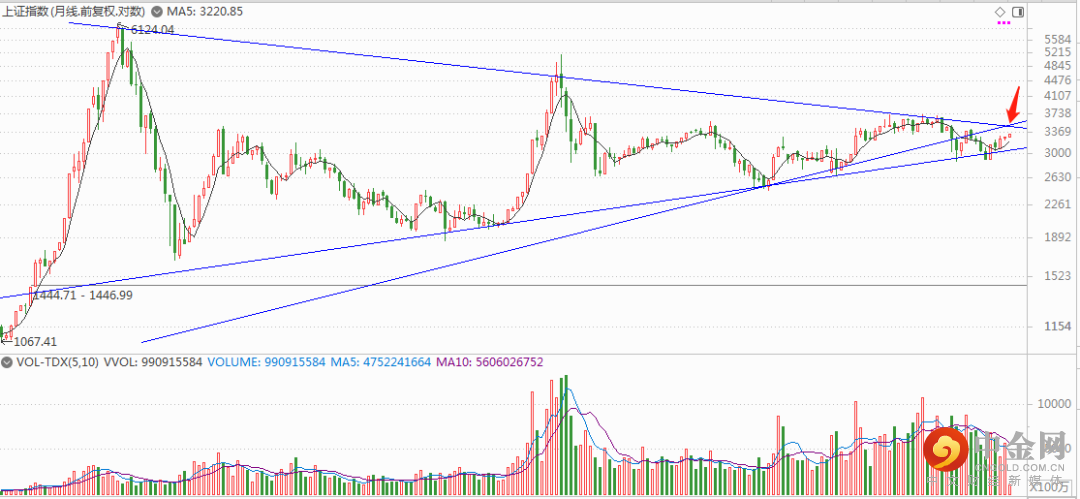
Task: Click the red arrow annotation
Action: (x=1014, y=104)
